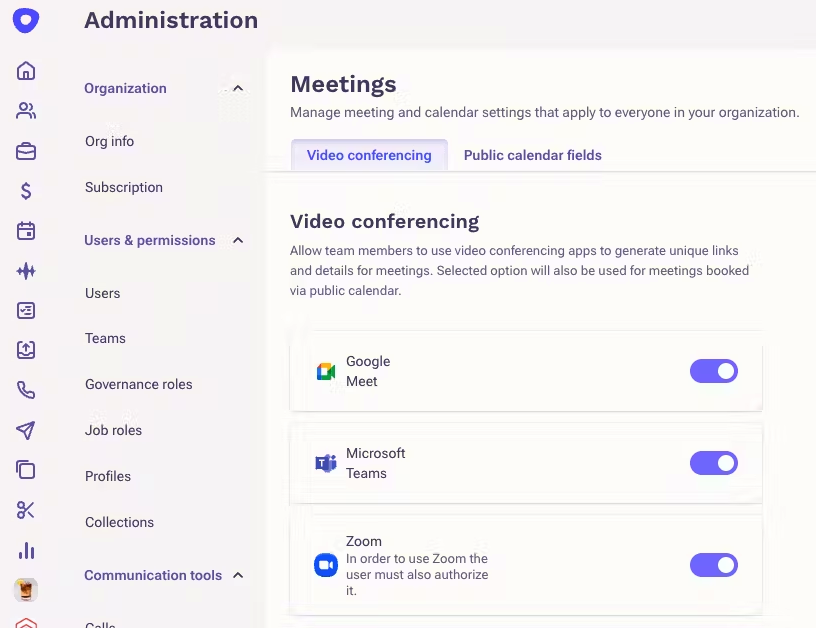Viewport: 816px width, 628px height.
Task: Open the Teams settings page
Action: 105,338
